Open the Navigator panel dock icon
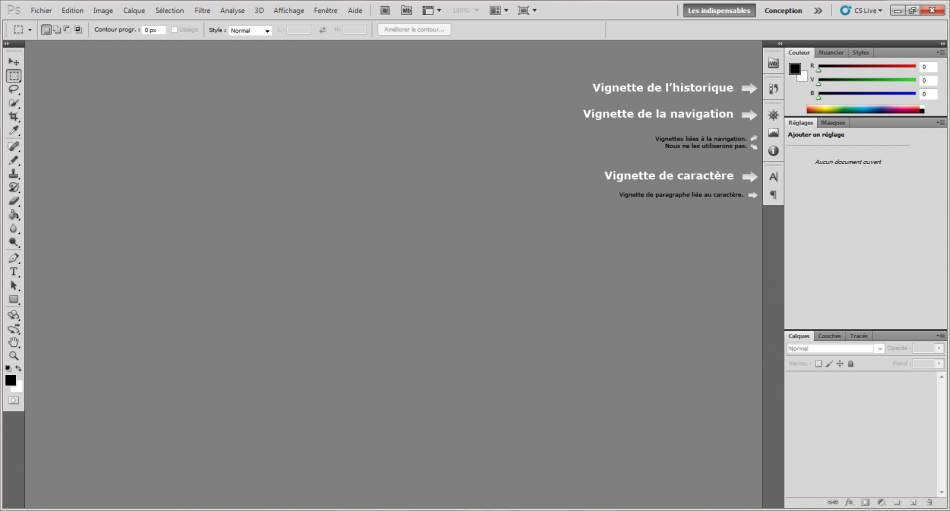950x511 pixels. point(773,115)
